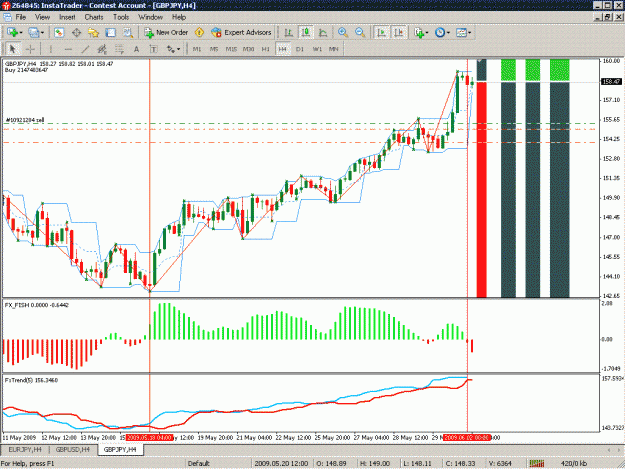Switch timeframe to M1
Screen dimensions: 625x469
[197, 49]
